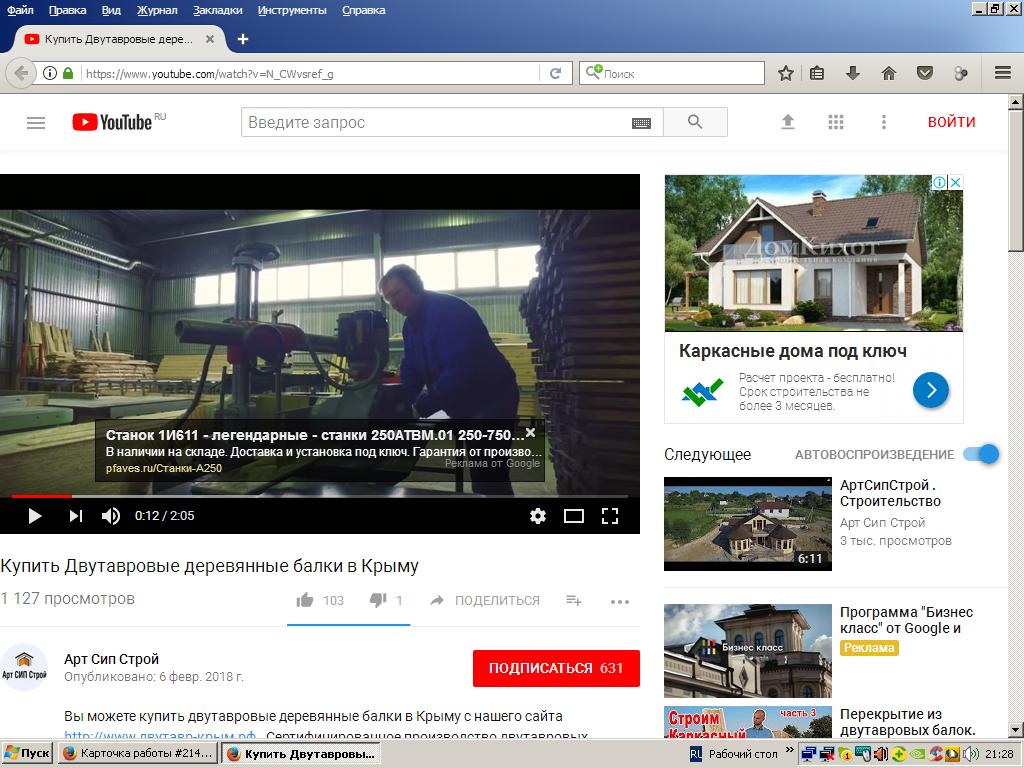The height and width of the screenshot is (768, 1024).
Task: Close the Каркасные дома sidebar ad
Action: pos(955,182)
